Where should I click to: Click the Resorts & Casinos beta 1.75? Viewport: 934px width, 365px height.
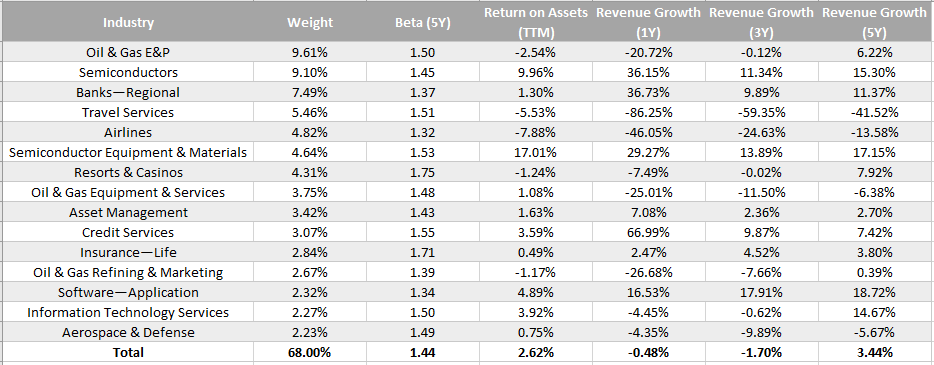point(422,173)
